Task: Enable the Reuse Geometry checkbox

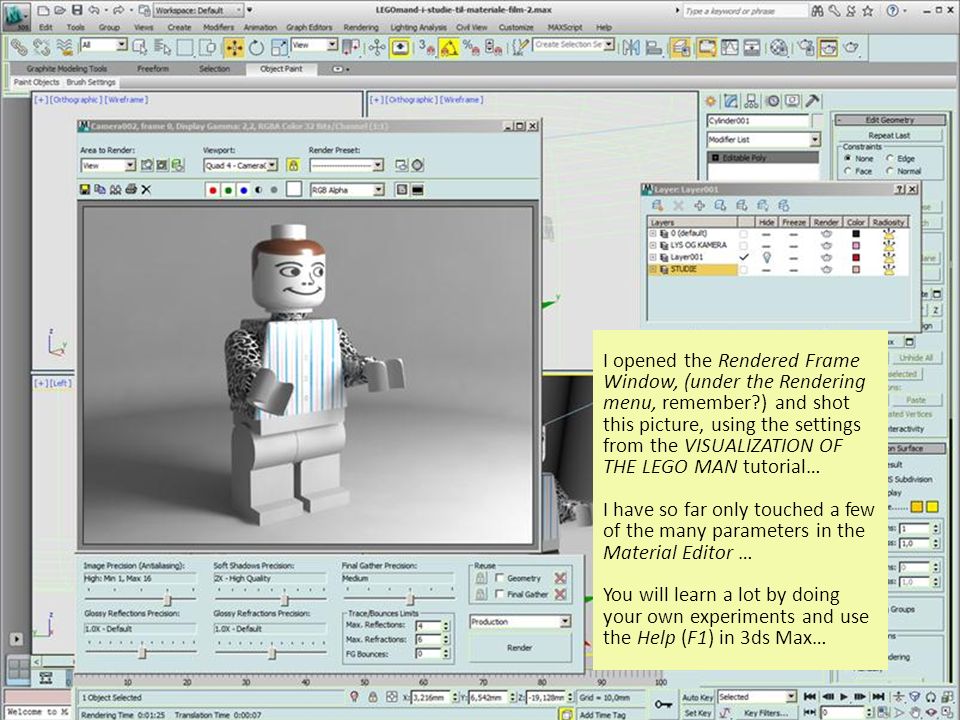Action: (x=500, y=578)
